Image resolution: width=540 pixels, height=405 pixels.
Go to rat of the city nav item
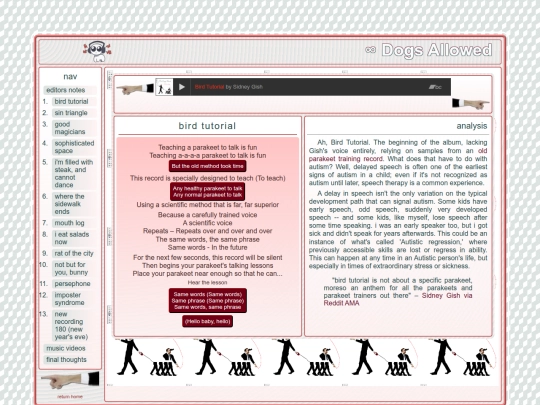[x=74, y=253]
